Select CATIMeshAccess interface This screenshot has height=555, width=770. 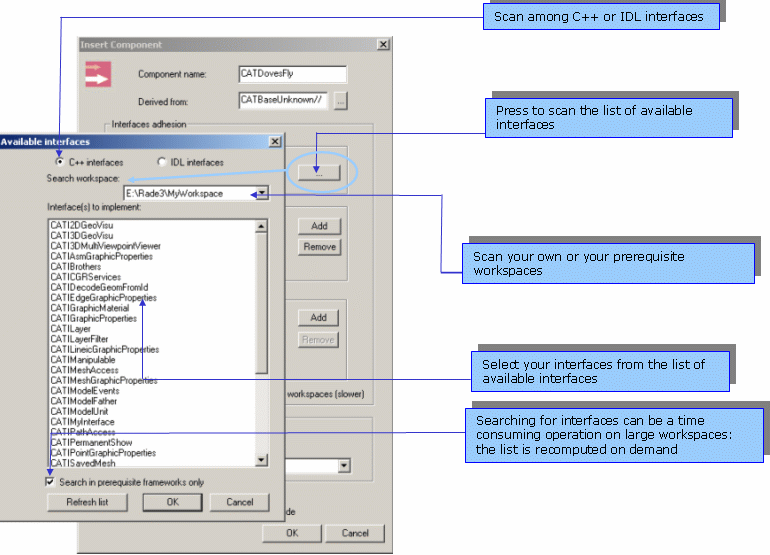(x=84, y=370)
